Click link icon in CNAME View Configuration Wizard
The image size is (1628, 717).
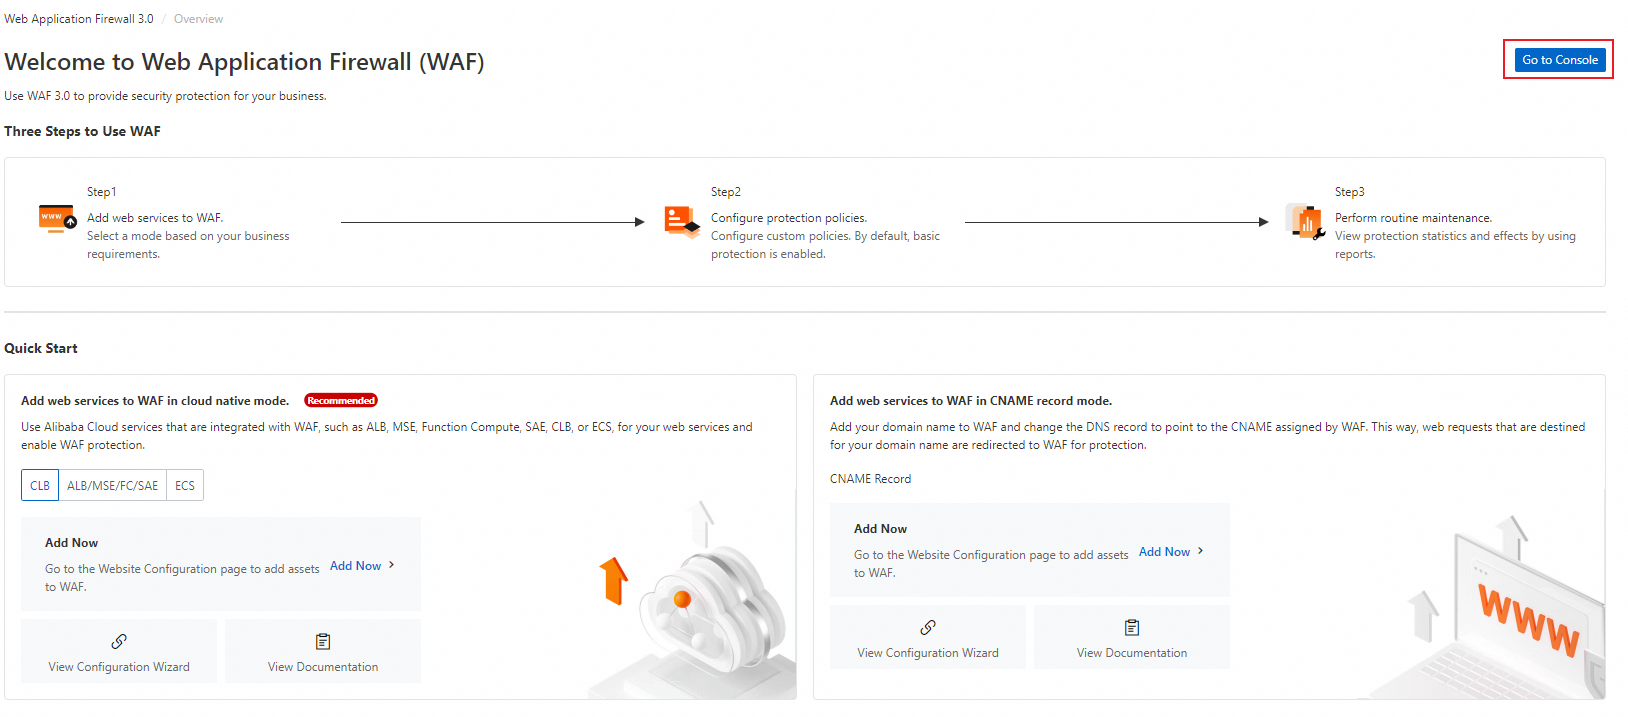928,627
